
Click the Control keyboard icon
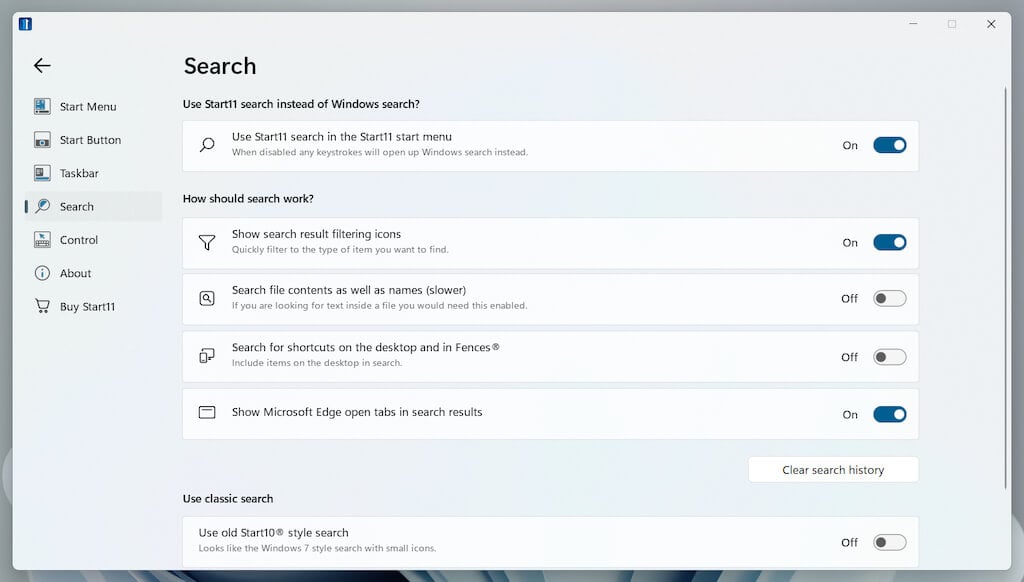42,240
